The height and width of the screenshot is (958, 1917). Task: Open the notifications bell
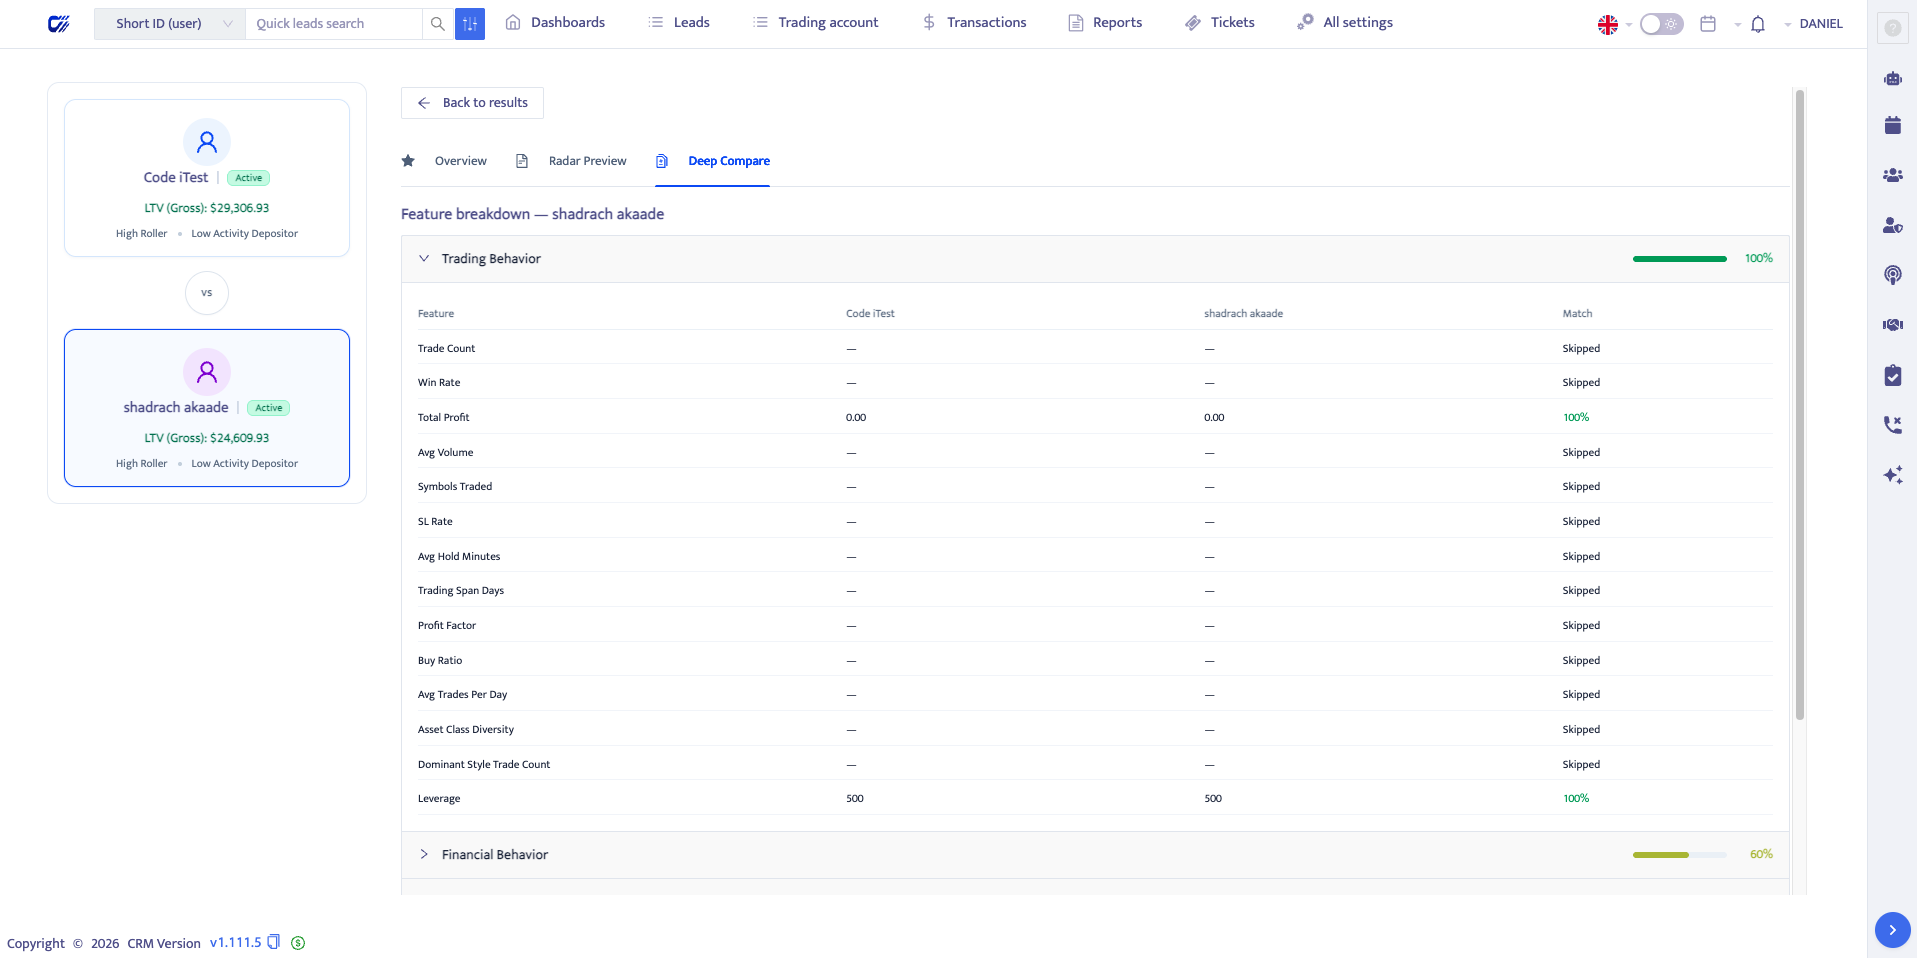click(1758, 24)
